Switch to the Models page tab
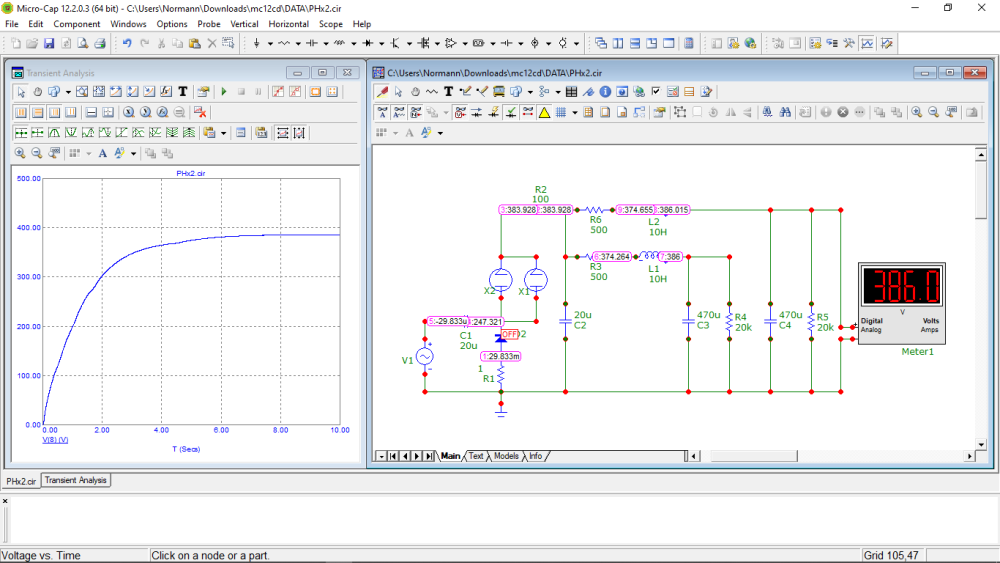Image resolution: width=1000 pixels, height=563 pixels. coord(506,456)
